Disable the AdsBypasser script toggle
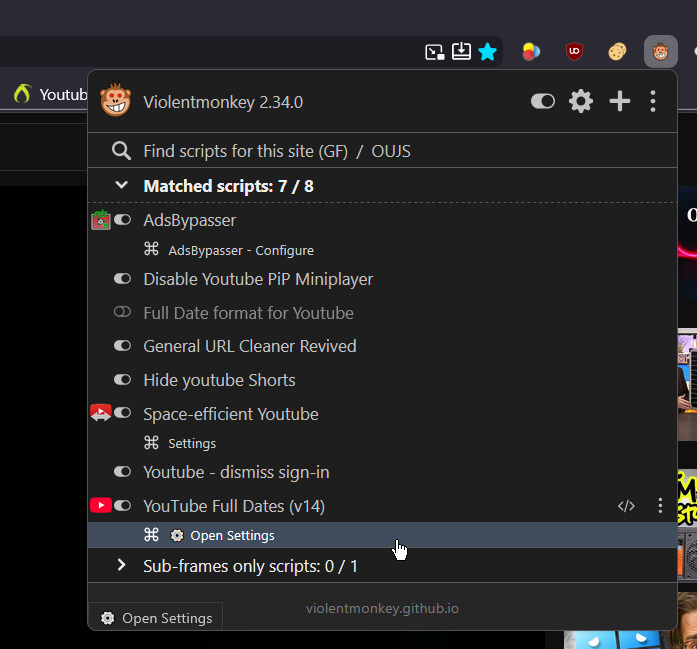697x649 pixels. click(122, 220)
